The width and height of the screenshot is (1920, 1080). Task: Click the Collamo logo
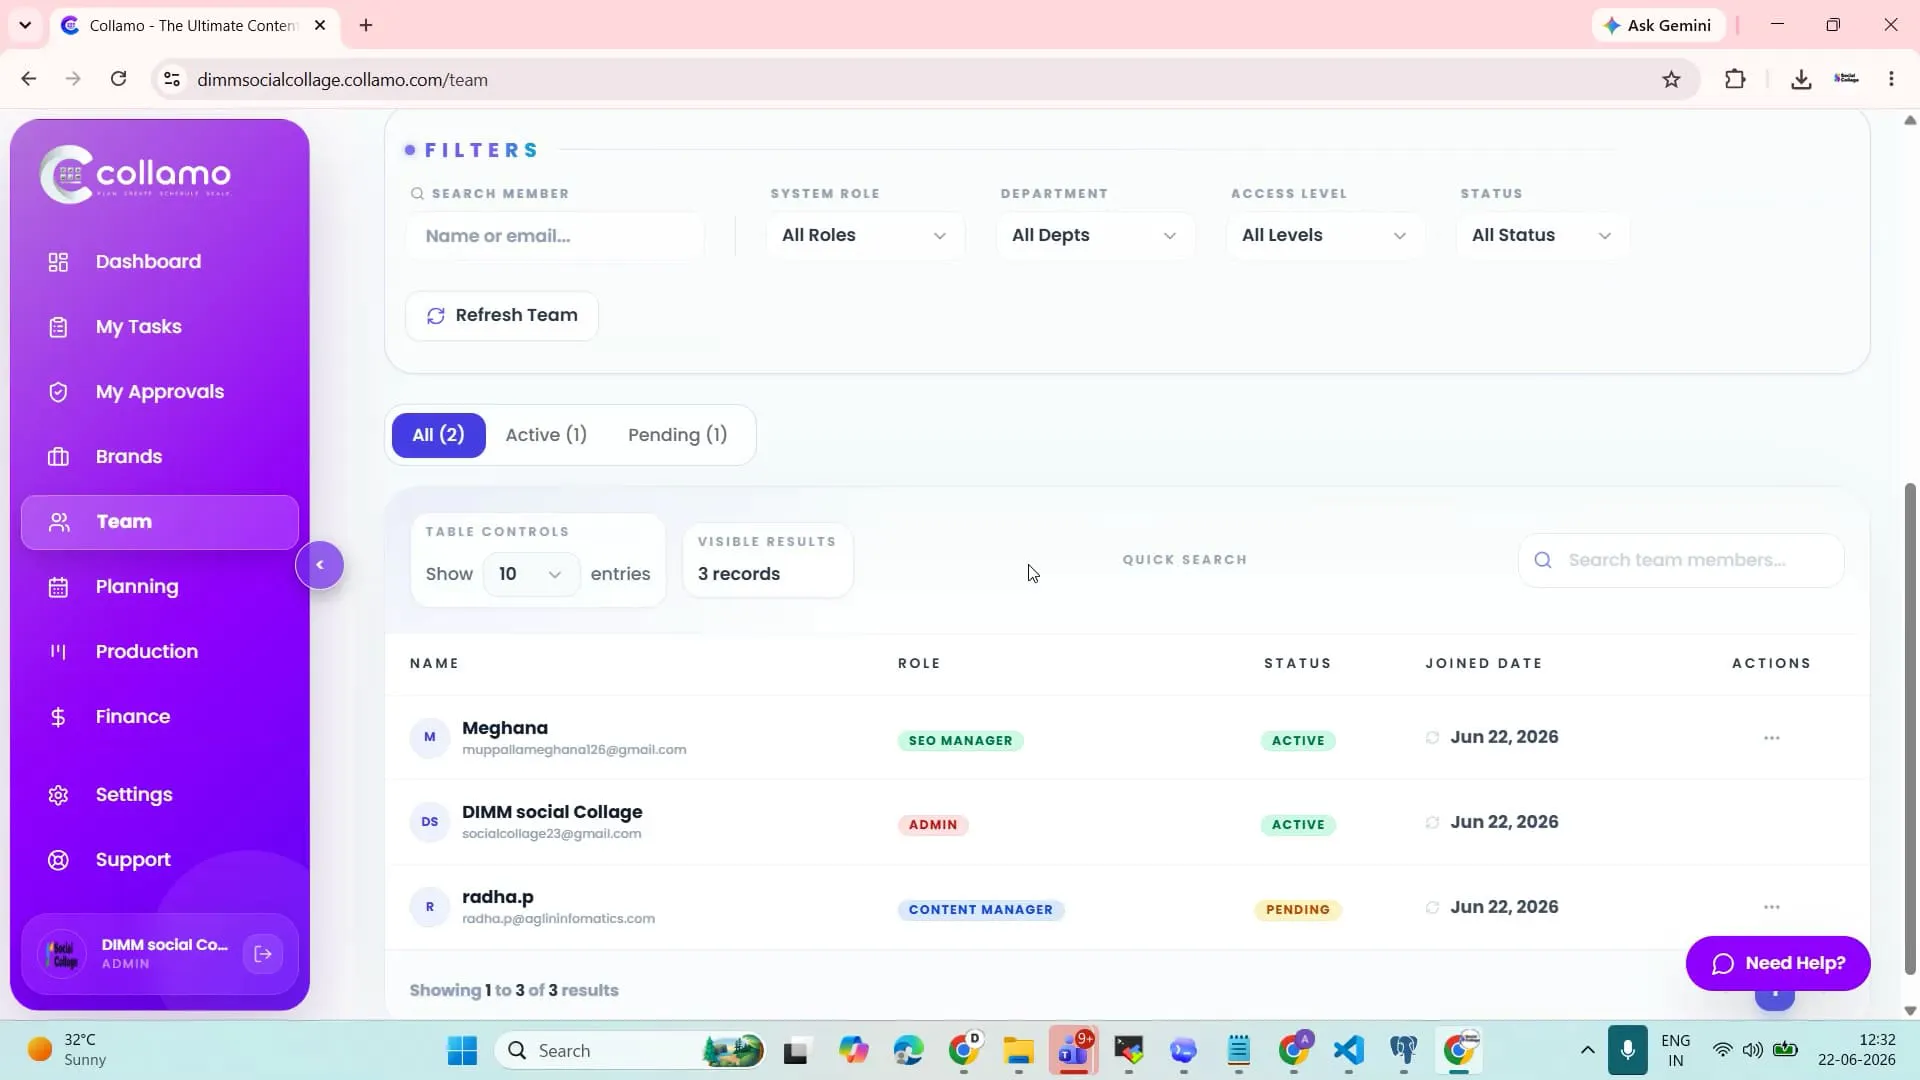(x=136, y=175)
